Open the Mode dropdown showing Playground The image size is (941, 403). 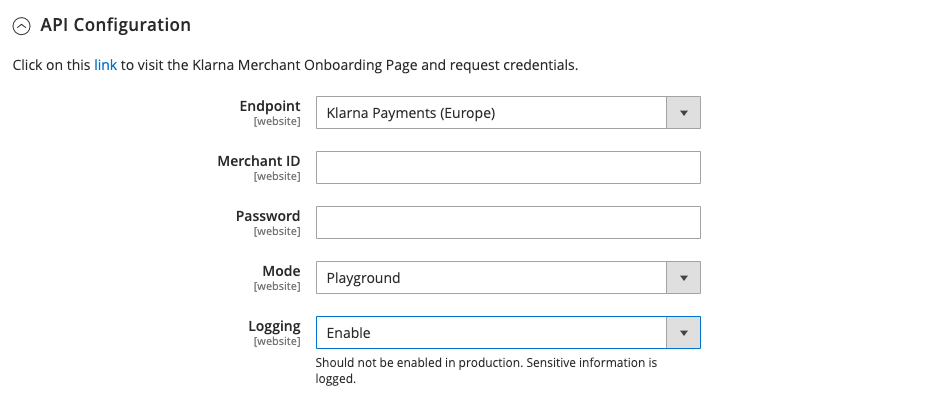[x=508, y=278]
